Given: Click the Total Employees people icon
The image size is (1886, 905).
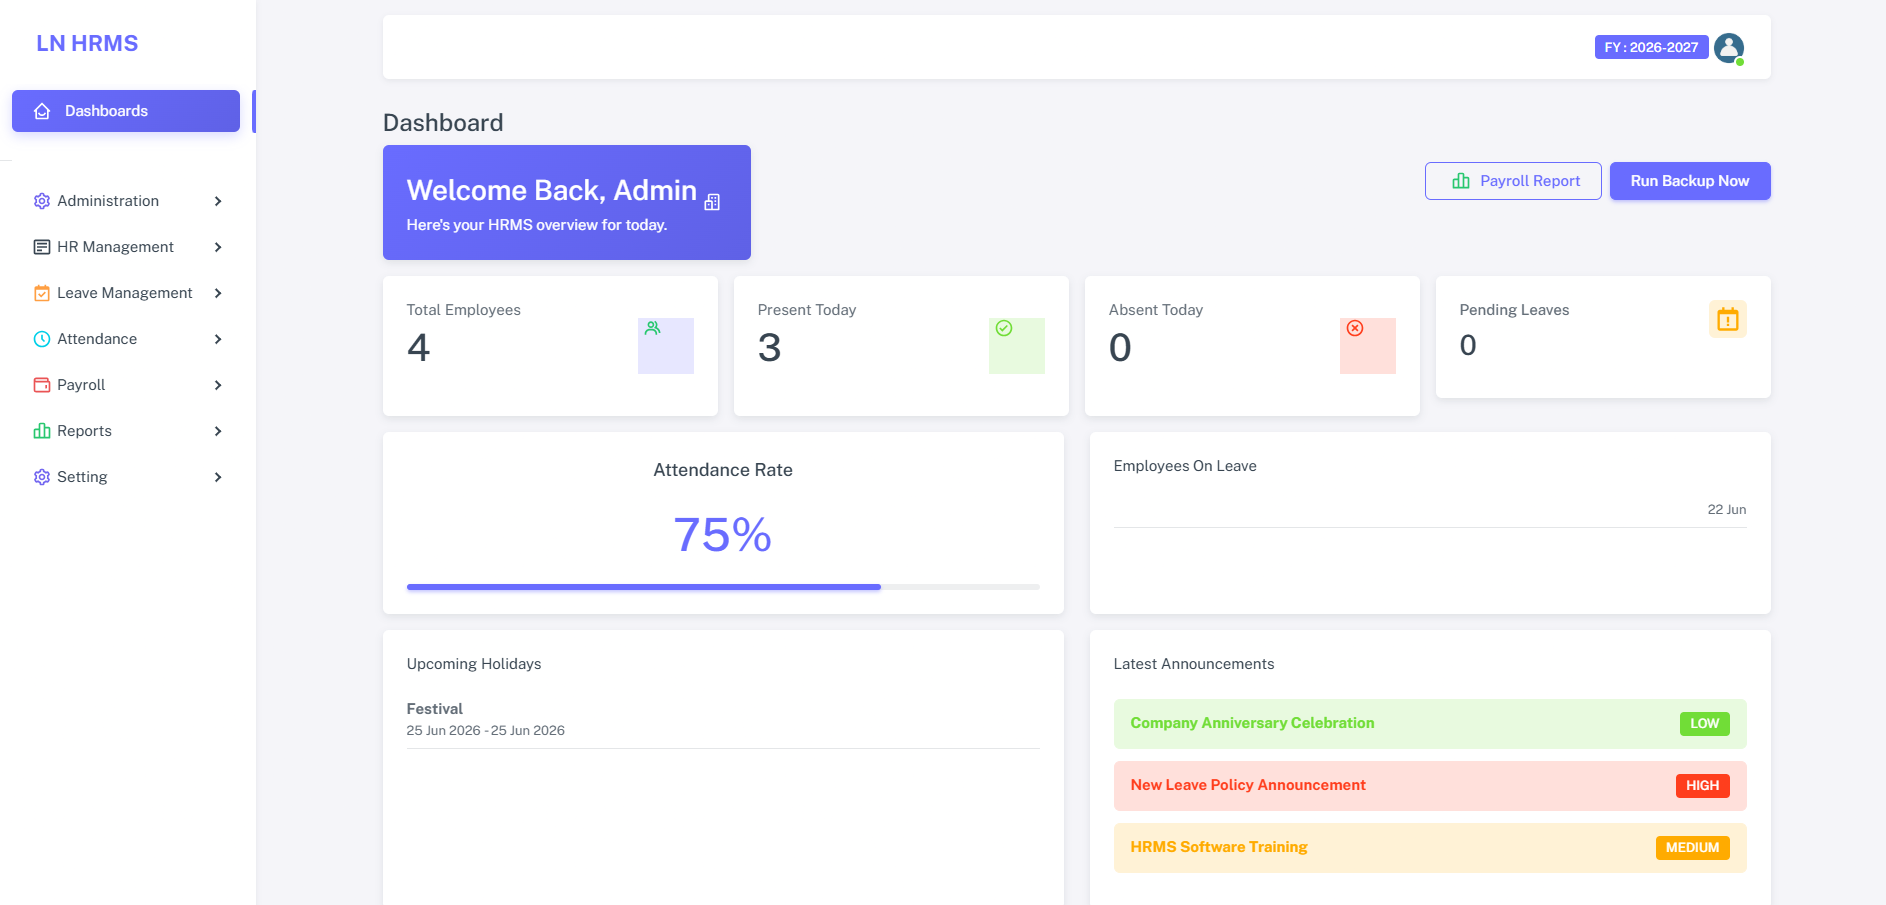Looking at the screenshot, I should pos(653,328).
